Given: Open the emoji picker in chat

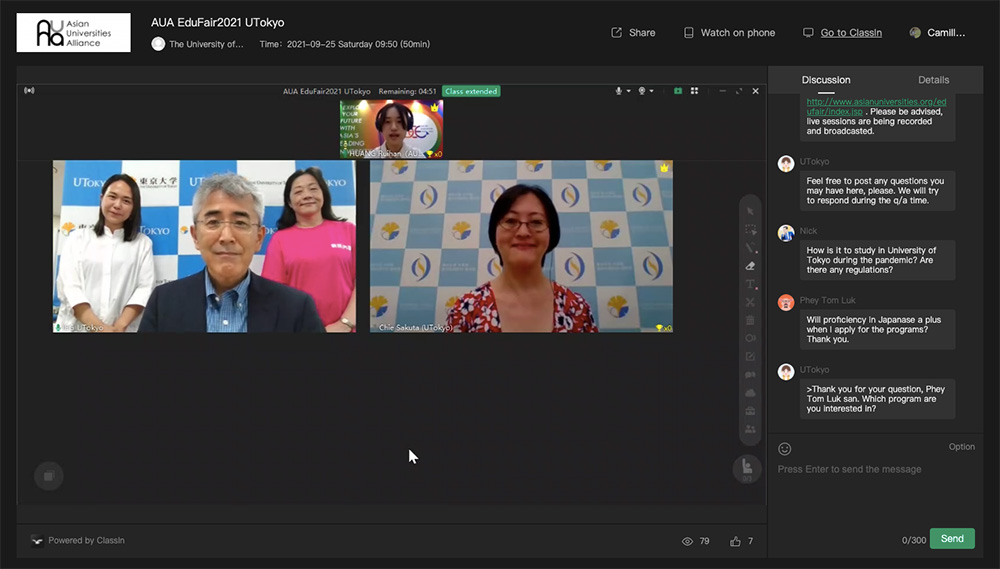Looking at the screenshot, I should (784, 449).
